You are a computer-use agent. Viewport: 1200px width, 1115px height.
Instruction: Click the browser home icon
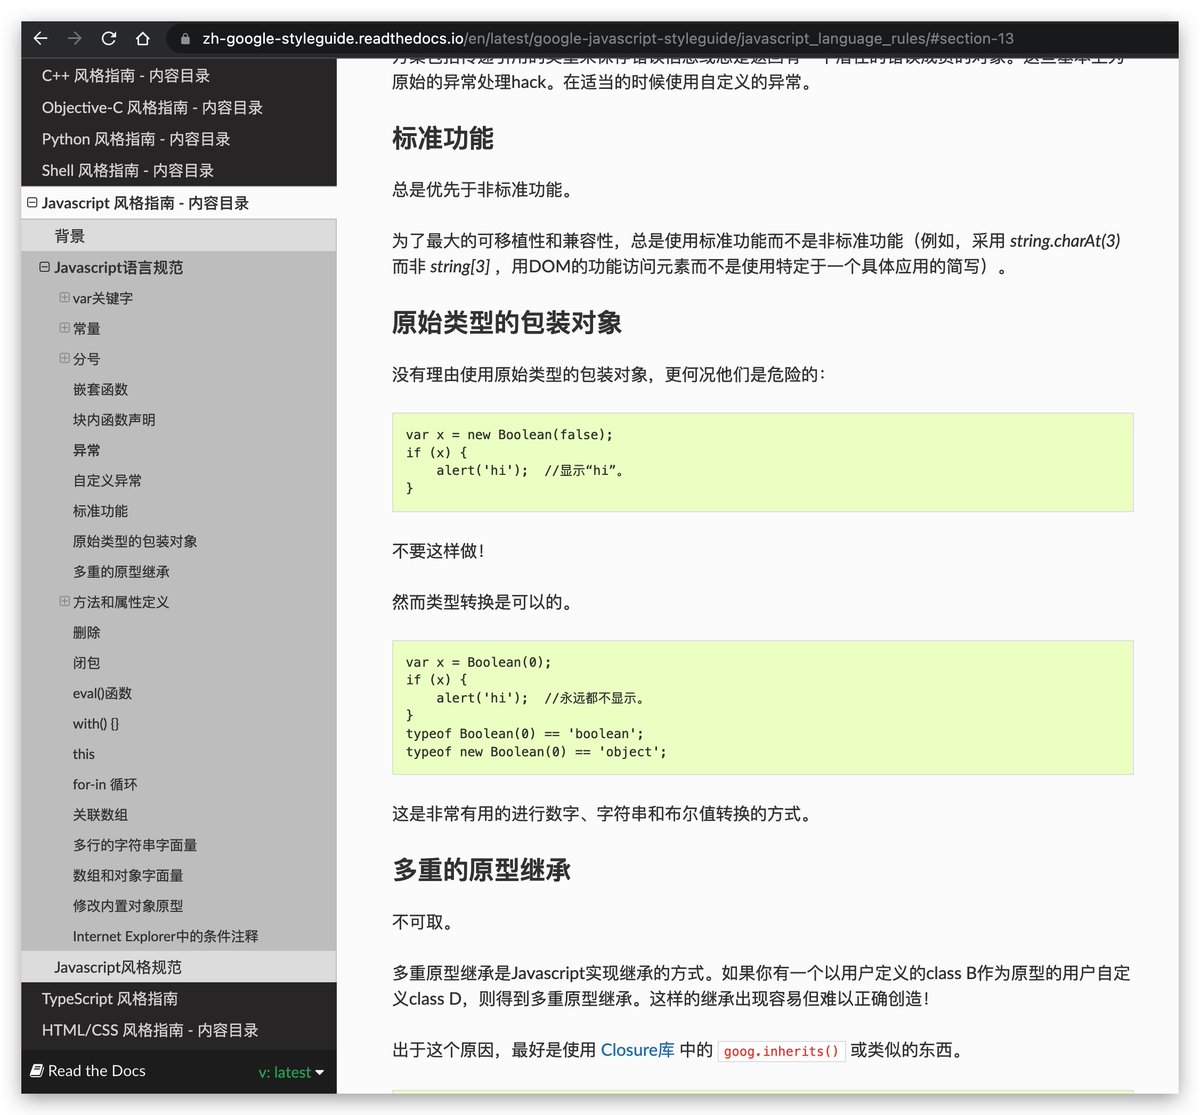coord(143,39)
